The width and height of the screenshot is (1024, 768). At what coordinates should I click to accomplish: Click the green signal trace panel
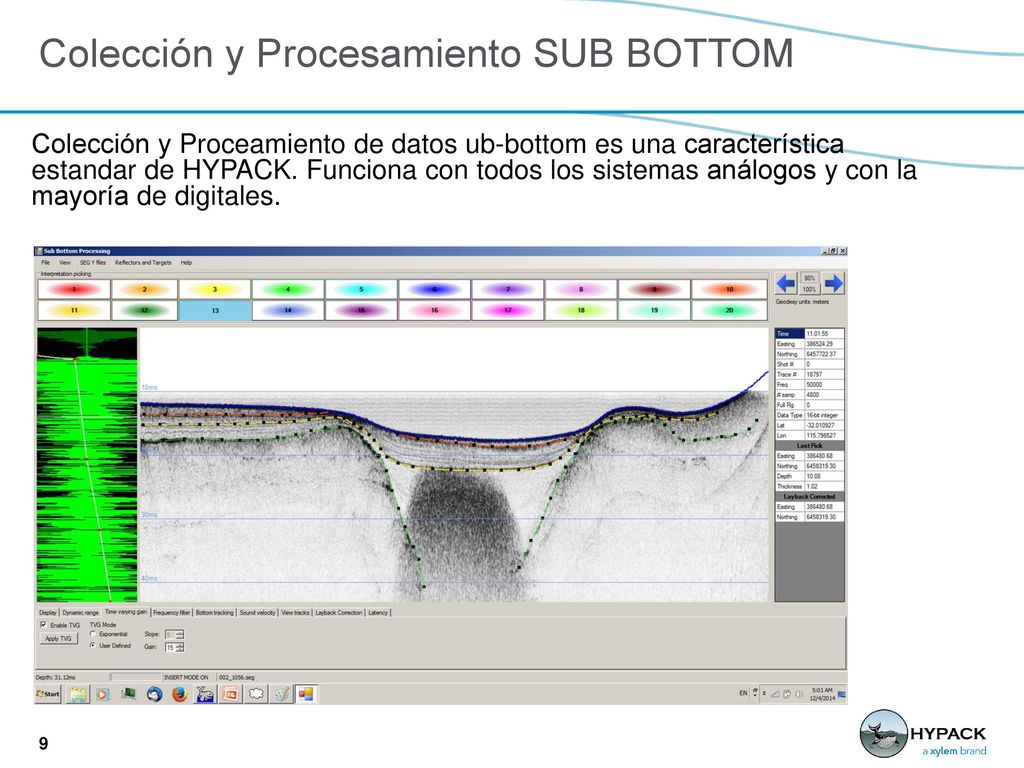click(87, 464)
